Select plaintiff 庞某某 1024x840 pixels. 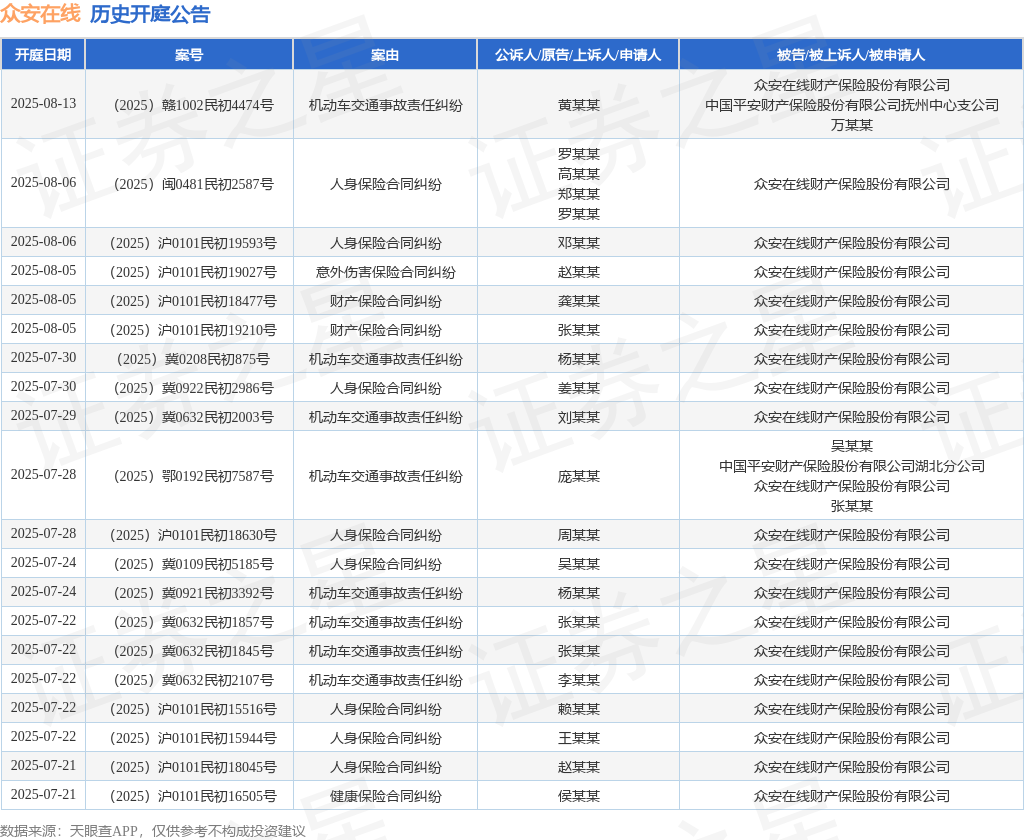click(x=579, y=476)
